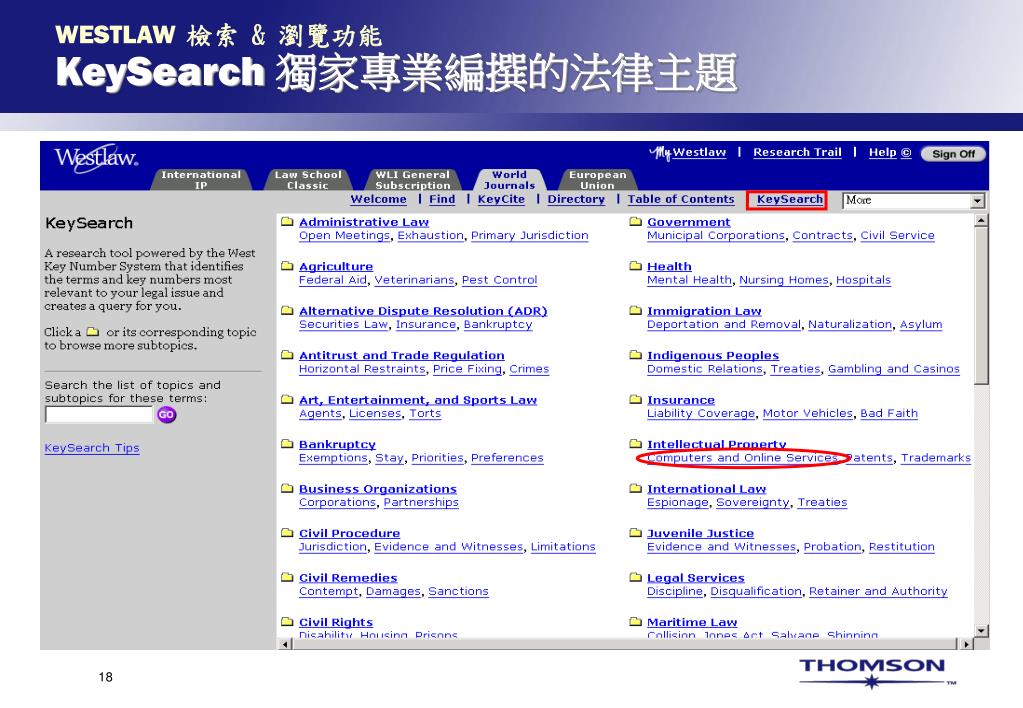Open the Administrative Law folder icon

tap(287, 222)
